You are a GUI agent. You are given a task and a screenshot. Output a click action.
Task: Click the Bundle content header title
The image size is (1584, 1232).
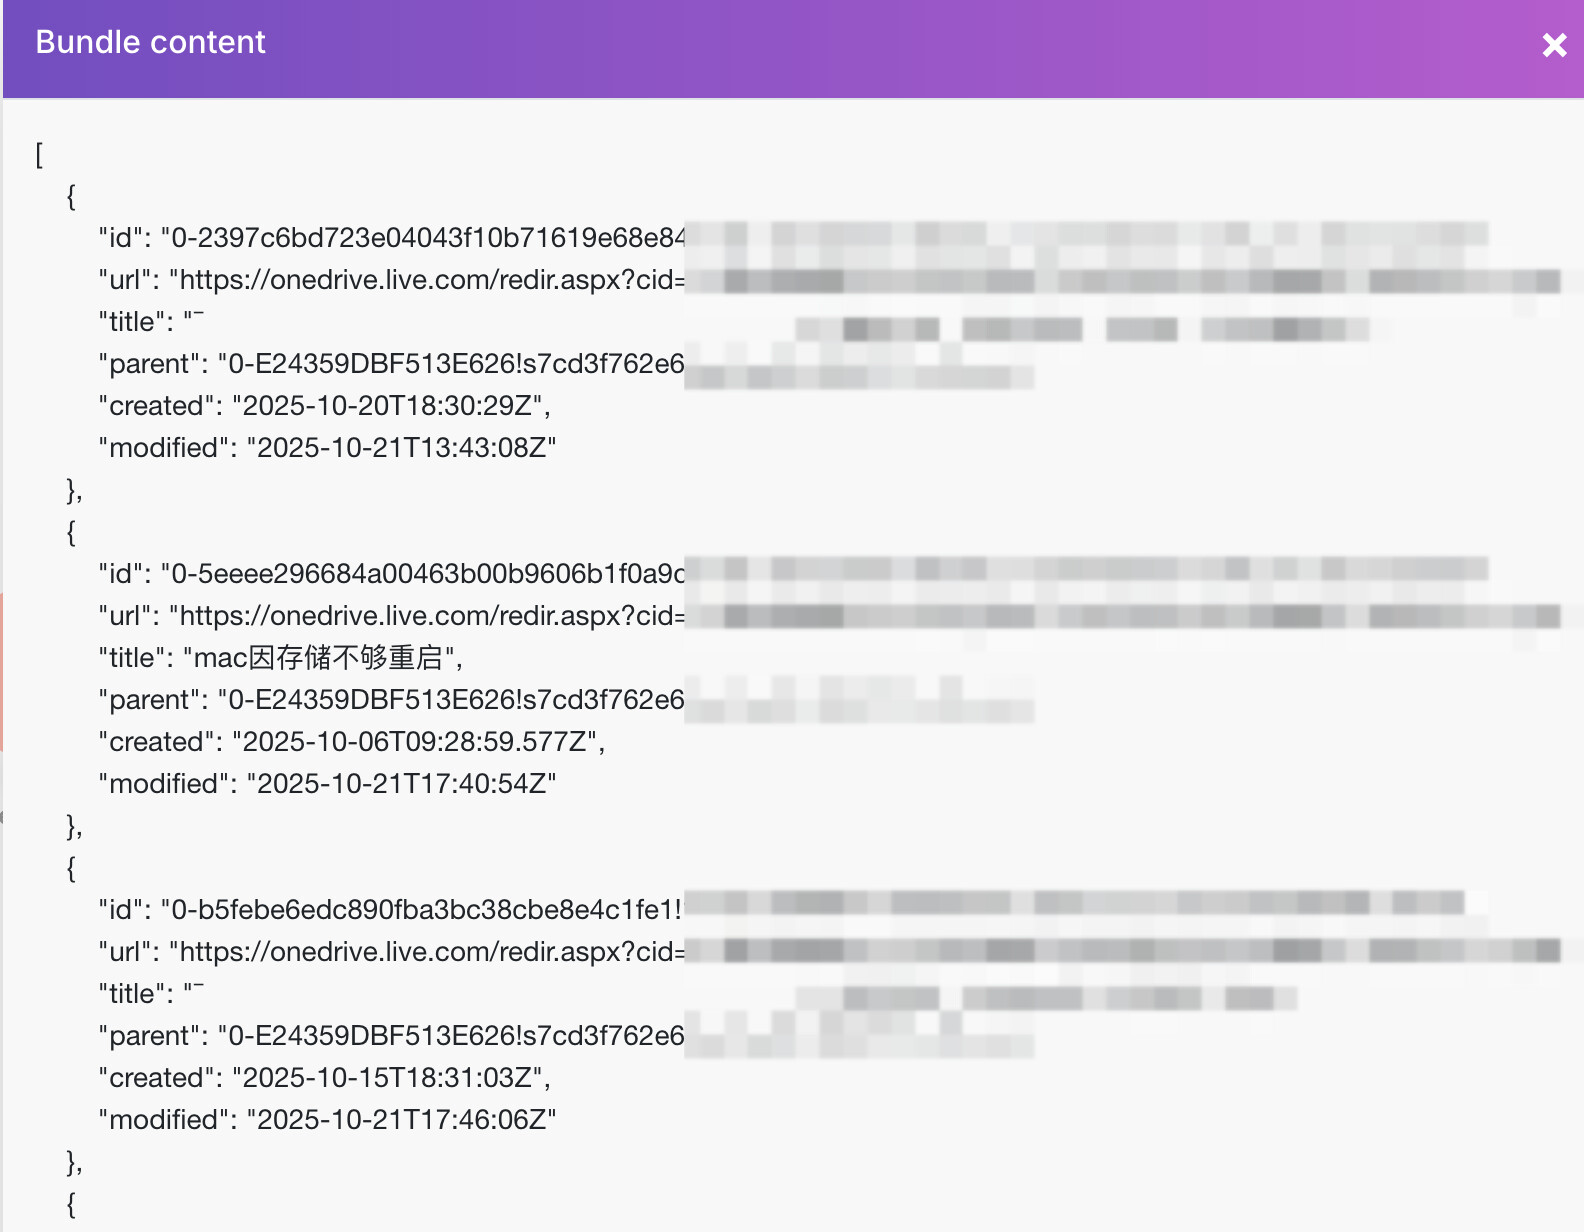150,42
